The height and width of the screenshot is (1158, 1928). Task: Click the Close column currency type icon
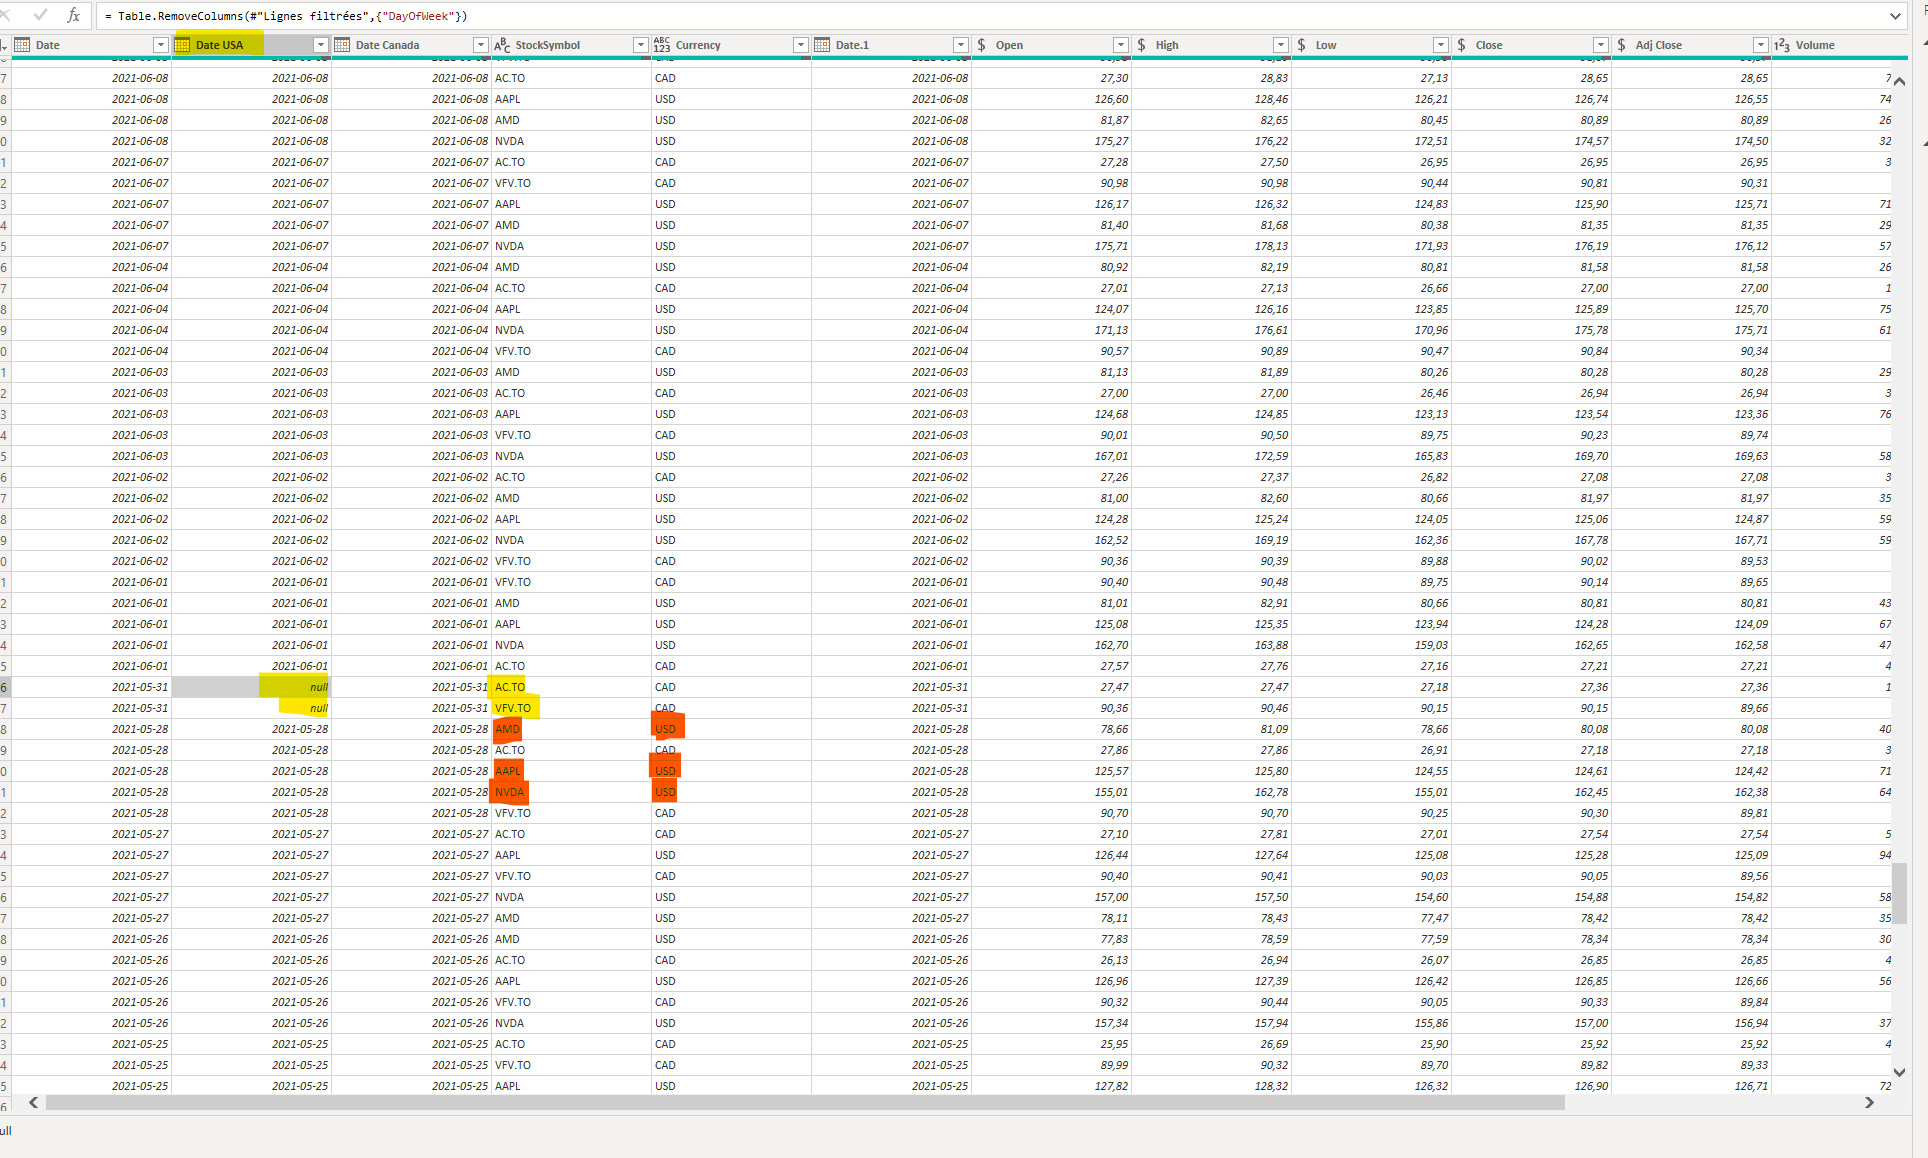1462,45
